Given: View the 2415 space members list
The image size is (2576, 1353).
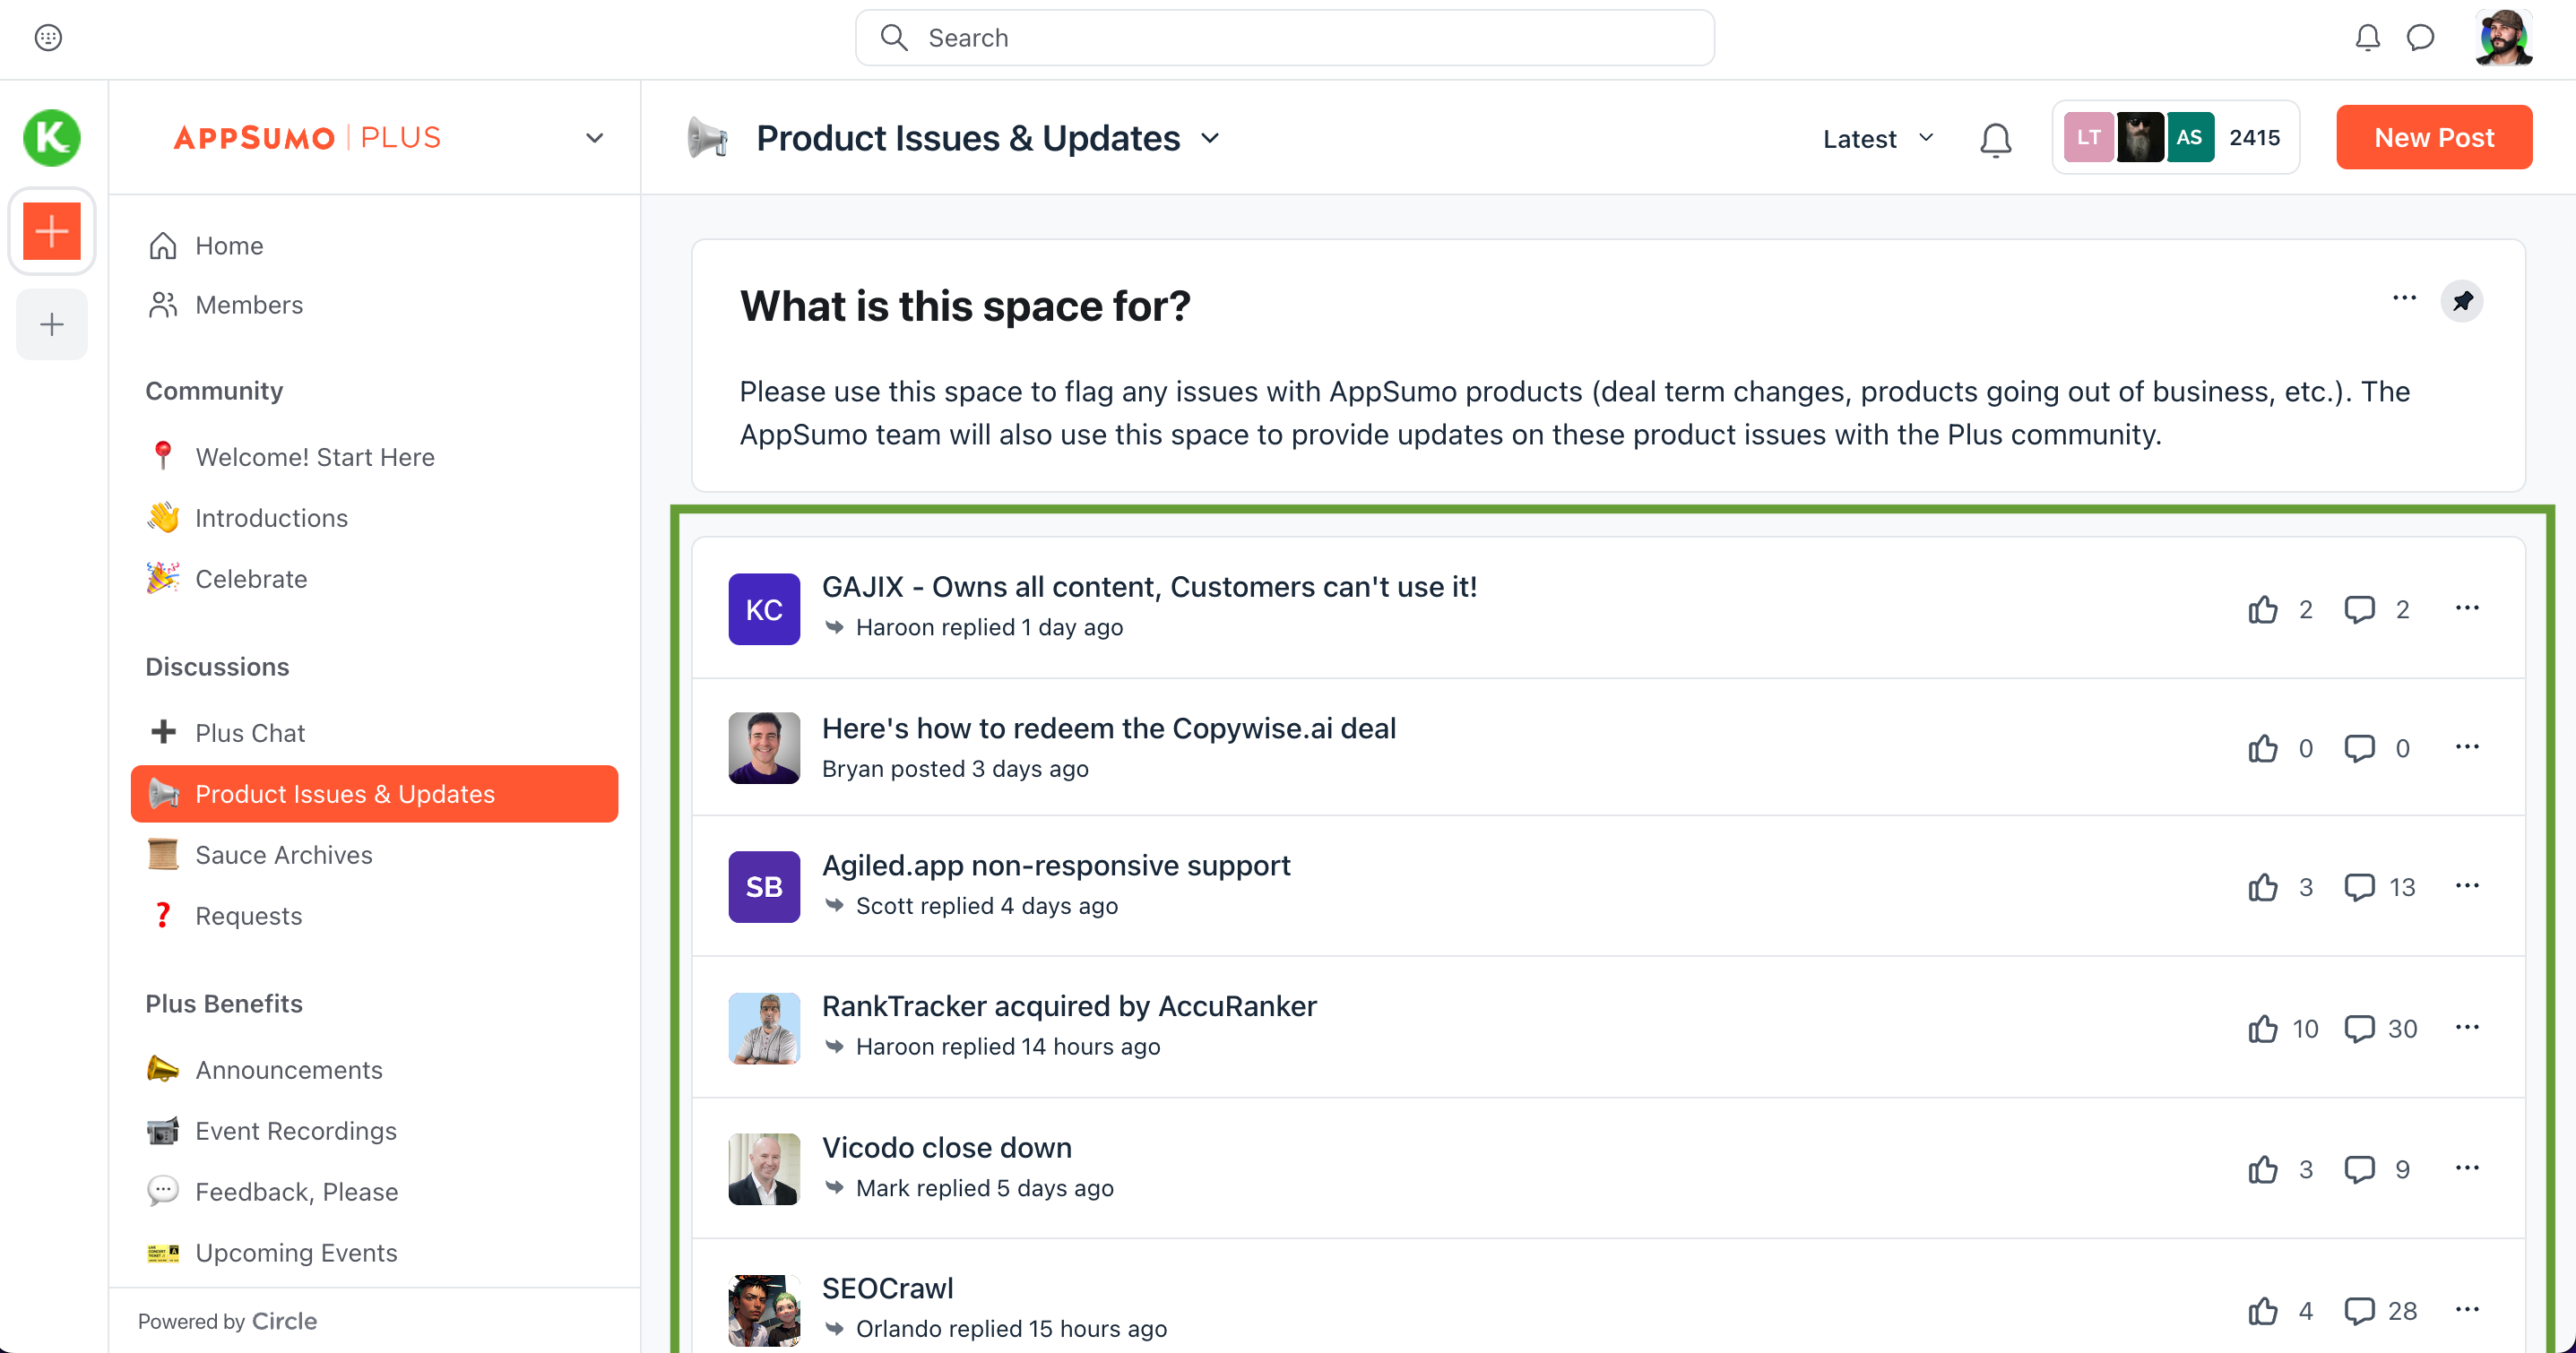Looking at the screenshot, I should click(x=2175, y=138).
